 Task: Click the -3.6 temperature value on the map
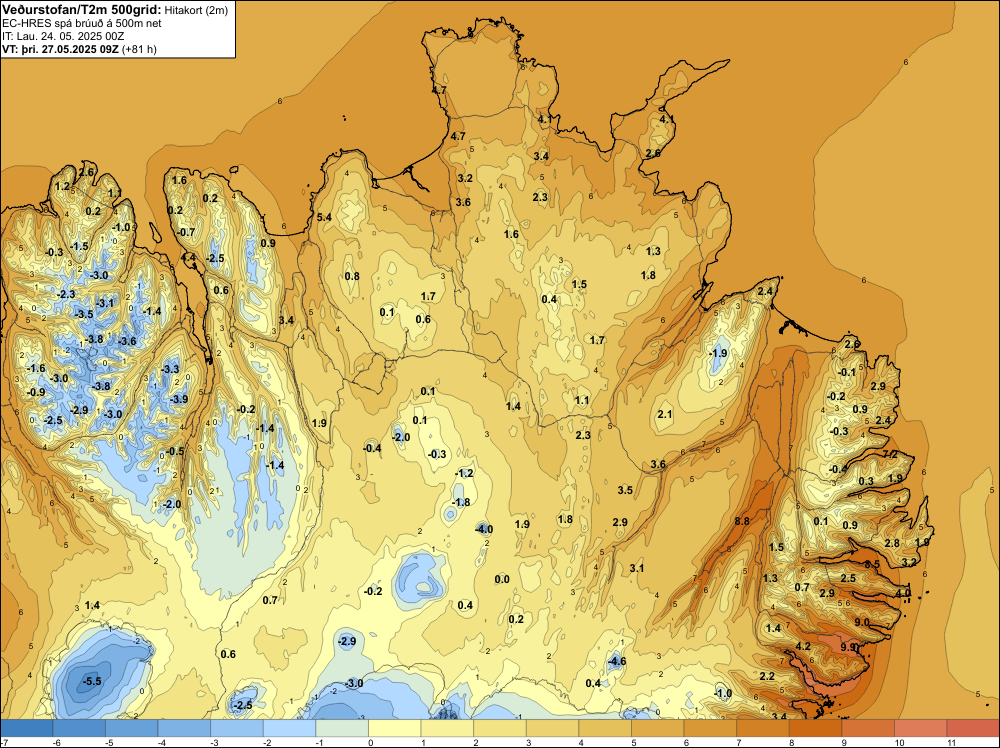(127, 341)
